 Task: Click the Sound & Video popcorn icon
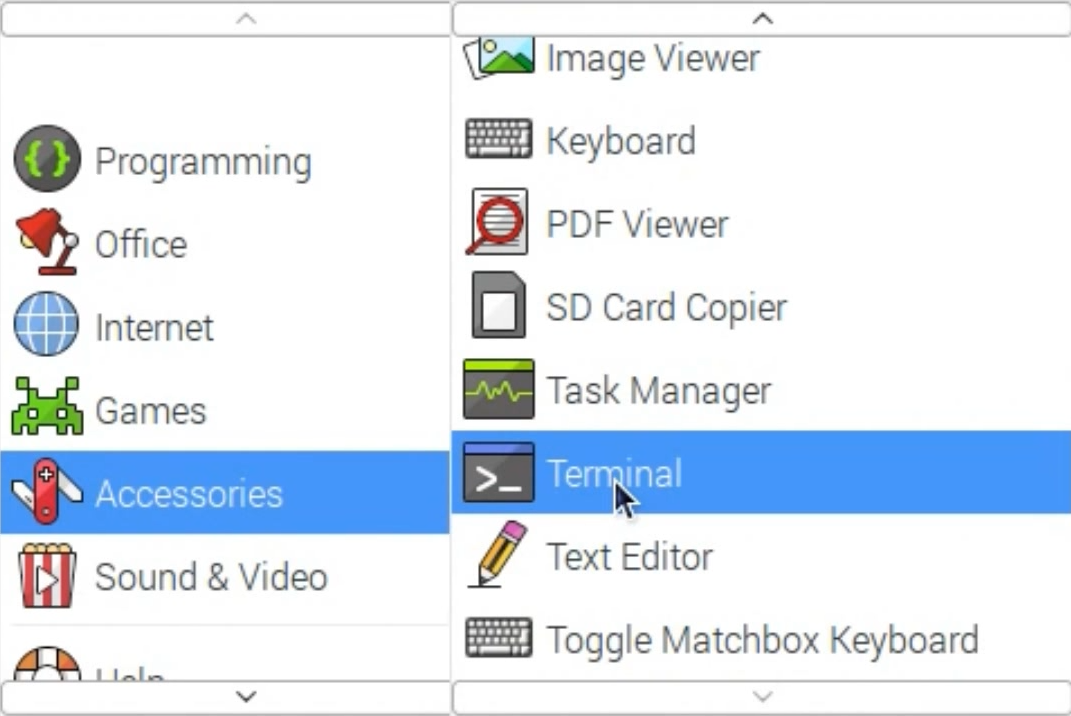(46, 575)
